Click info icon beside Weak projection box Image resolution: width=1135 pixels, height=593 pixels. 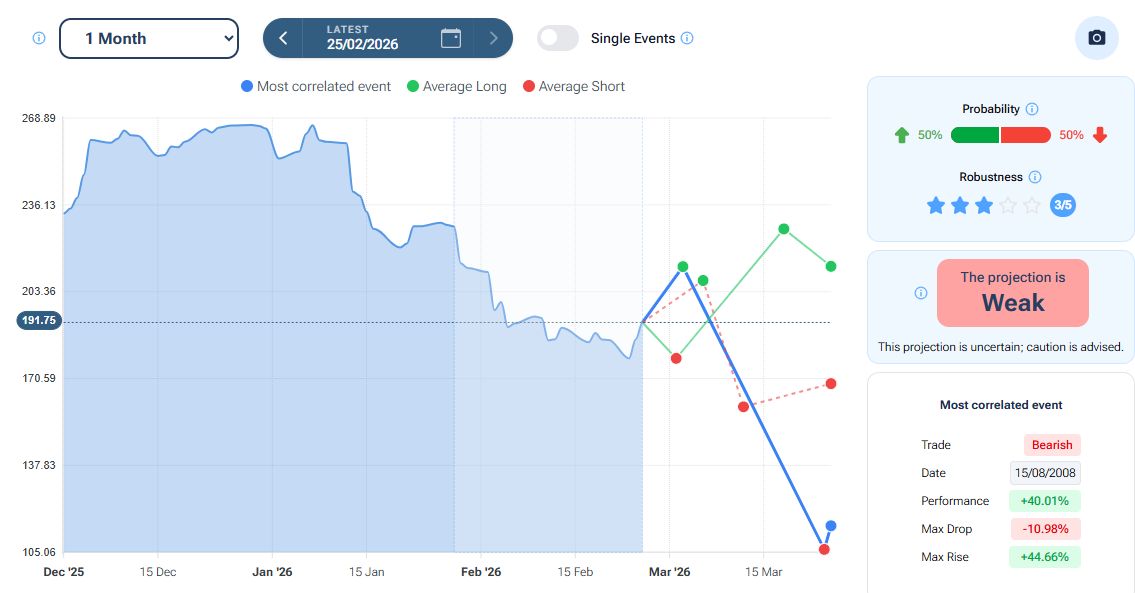(x=921, y=293)
